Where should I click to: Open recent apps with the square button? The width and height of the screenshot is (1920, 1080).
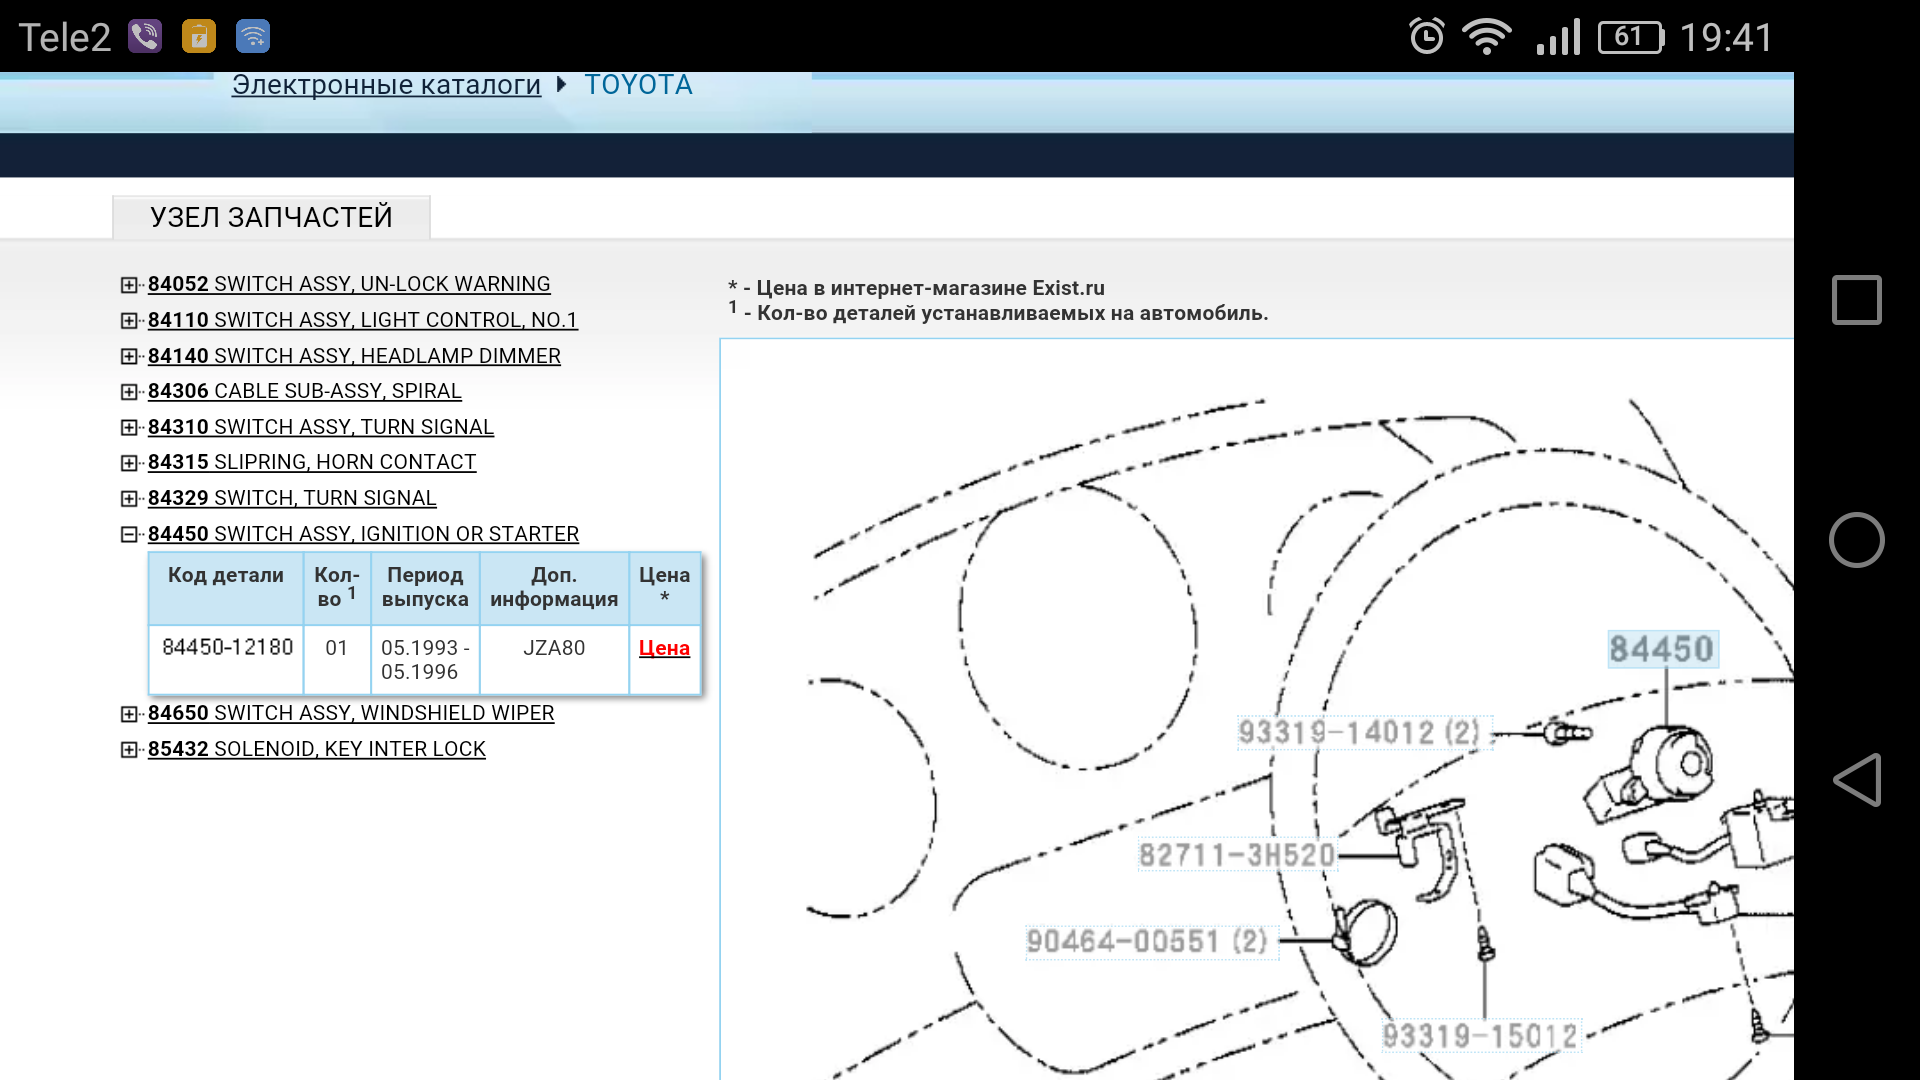pos(1856,300)
